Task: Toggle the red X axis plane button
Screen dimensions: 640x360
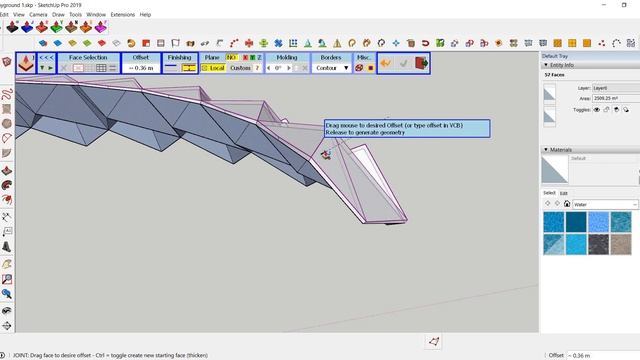Action: tap(246, 58)
